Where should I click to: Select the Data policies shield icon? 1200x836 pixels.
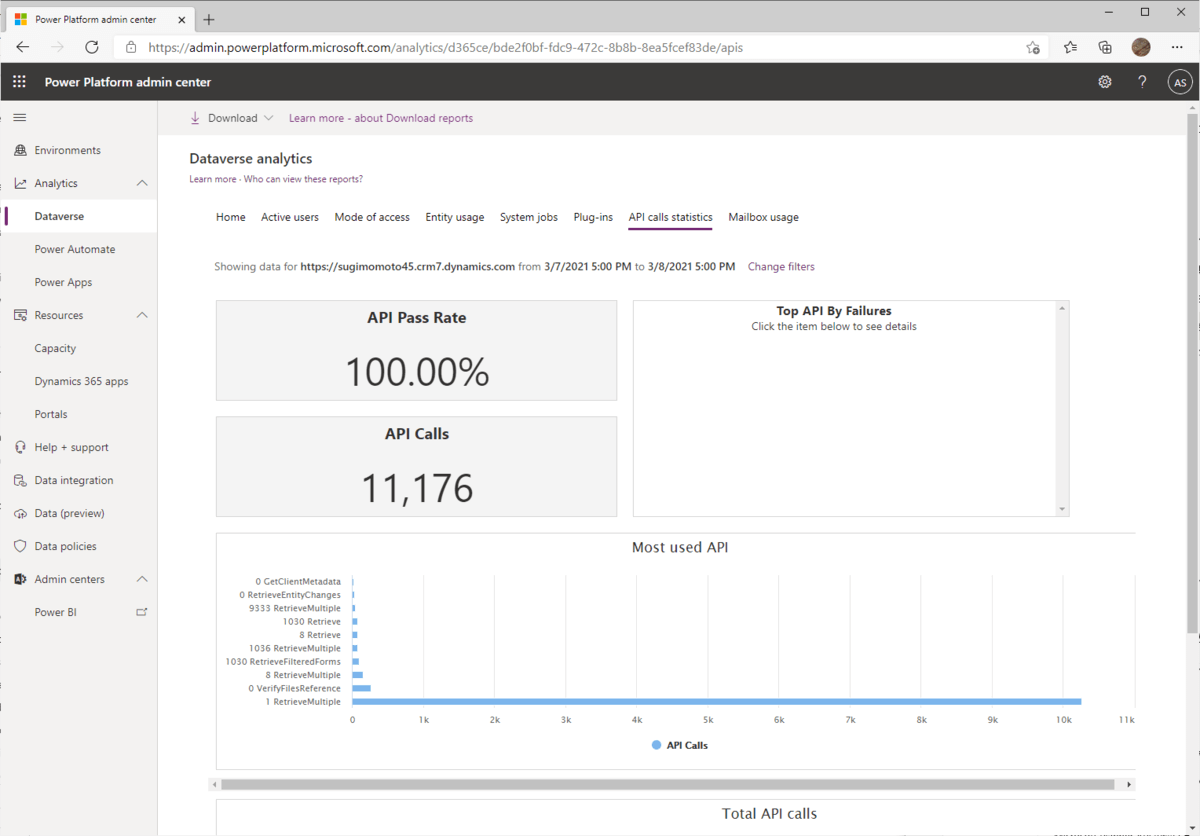tap(22, 545)
